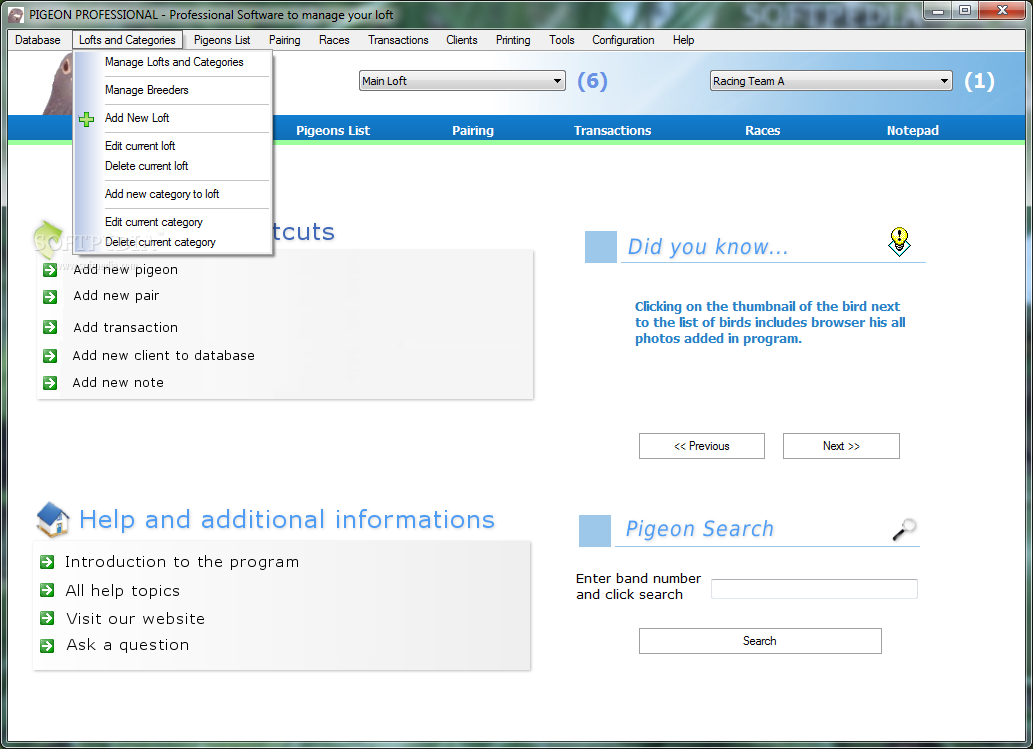Select Edit current category
This screenshot has width=1033, height=749.
(x=173, y=222)
